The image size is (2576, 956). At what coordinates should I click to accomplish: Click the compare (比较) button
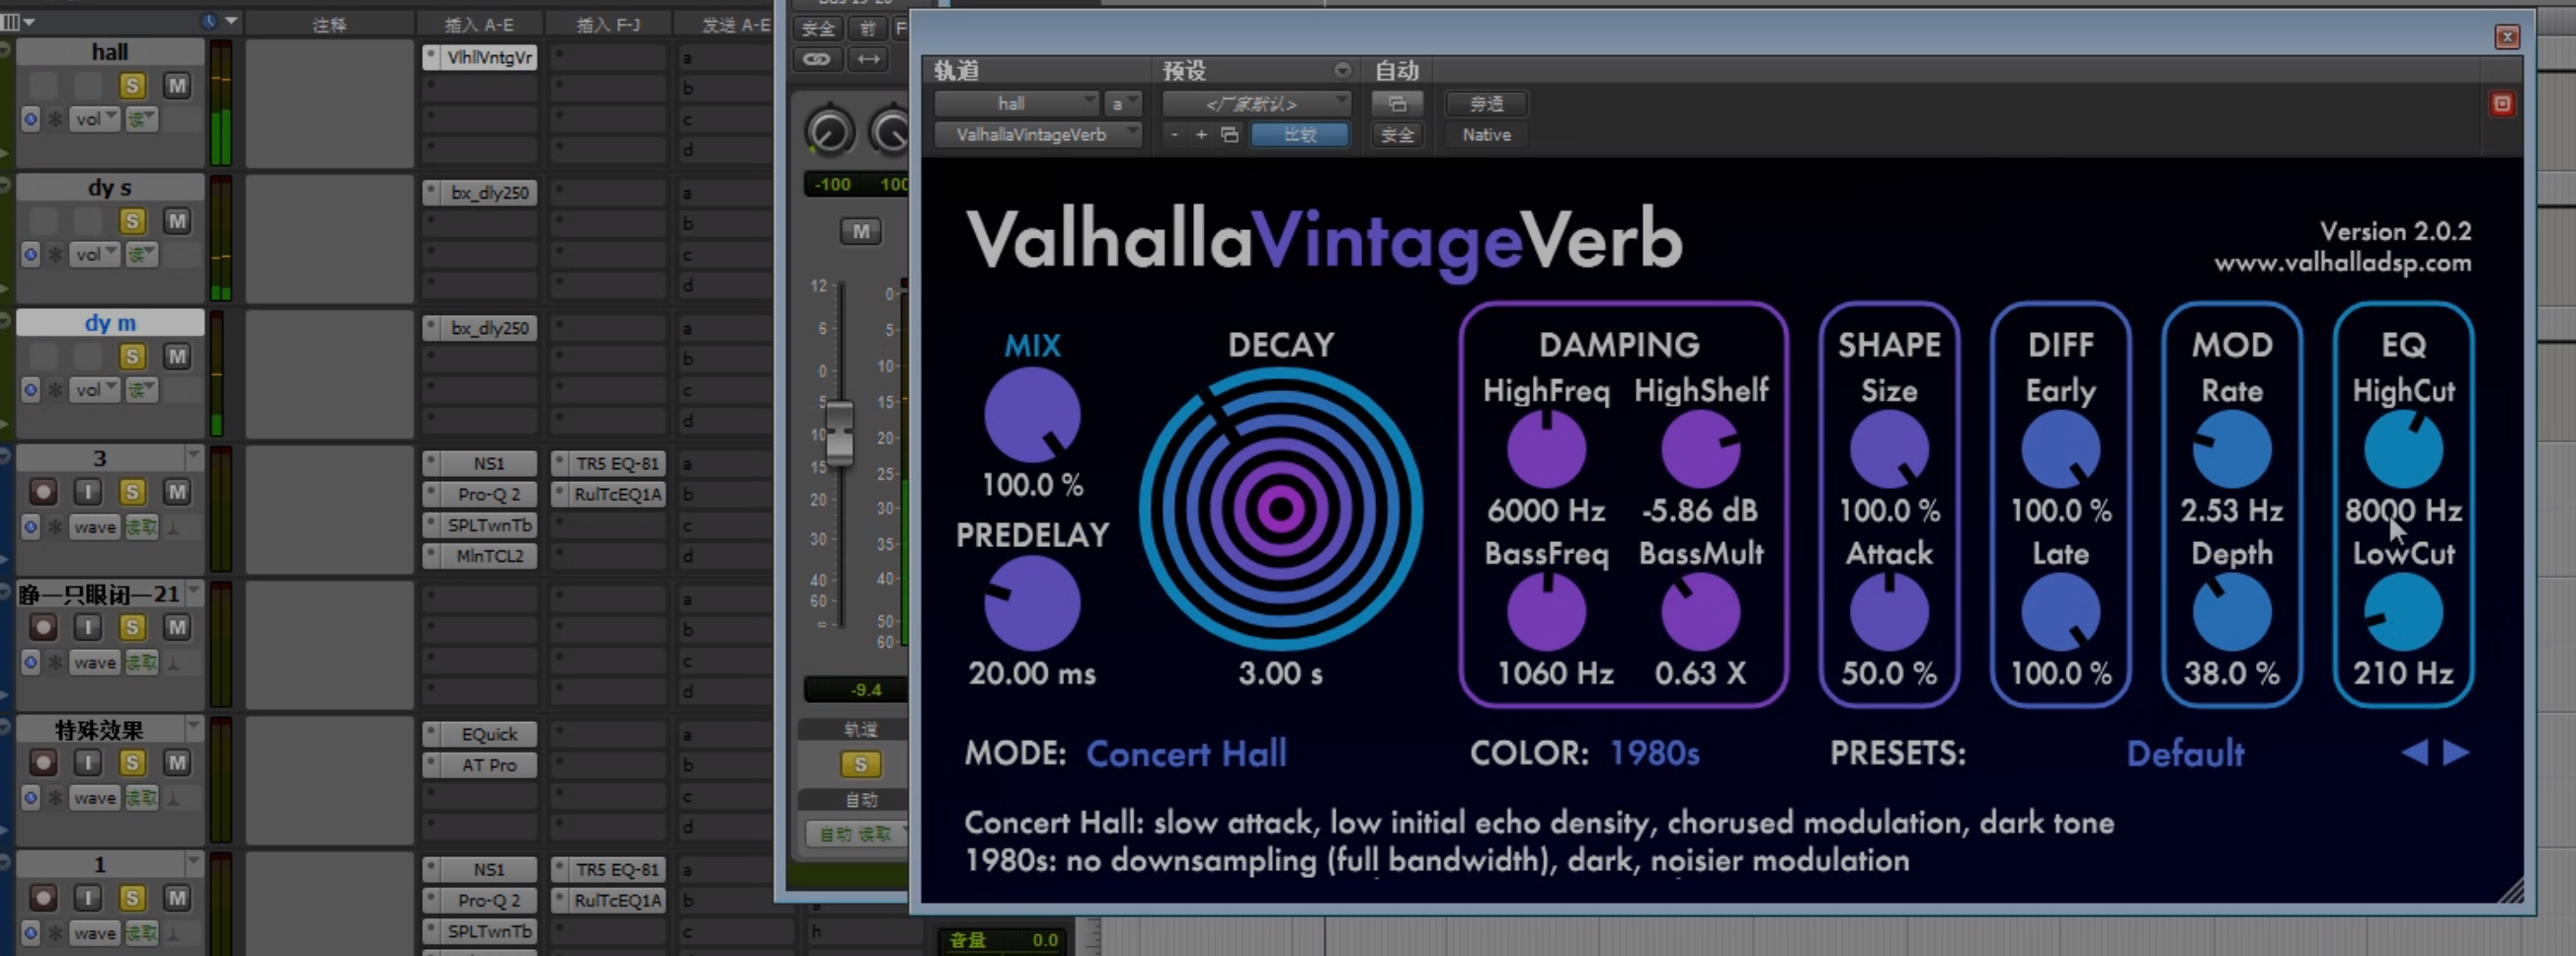pos(1299,135)
